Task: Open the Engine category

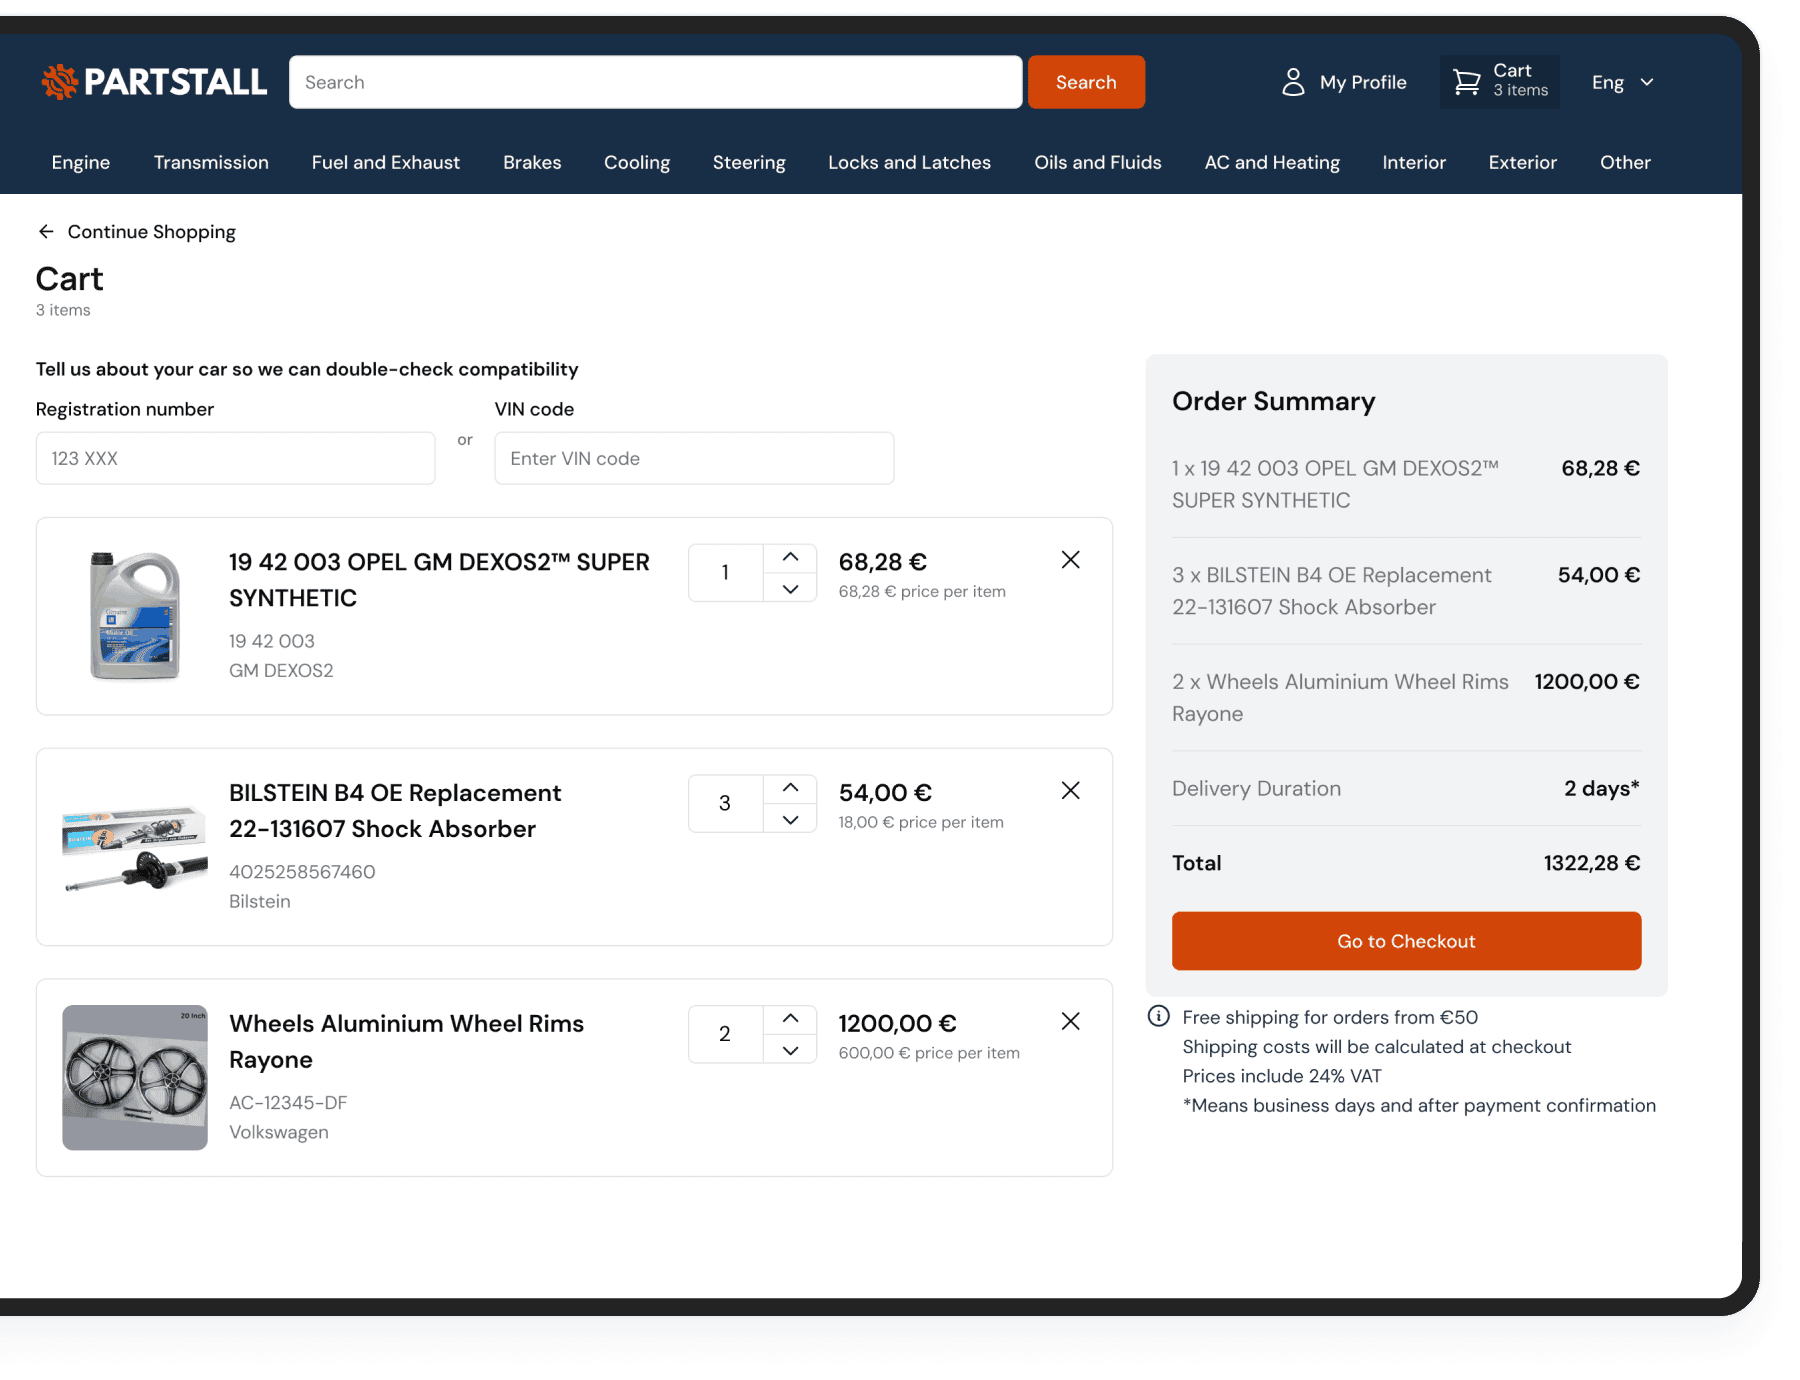Action: coord(81,162)
